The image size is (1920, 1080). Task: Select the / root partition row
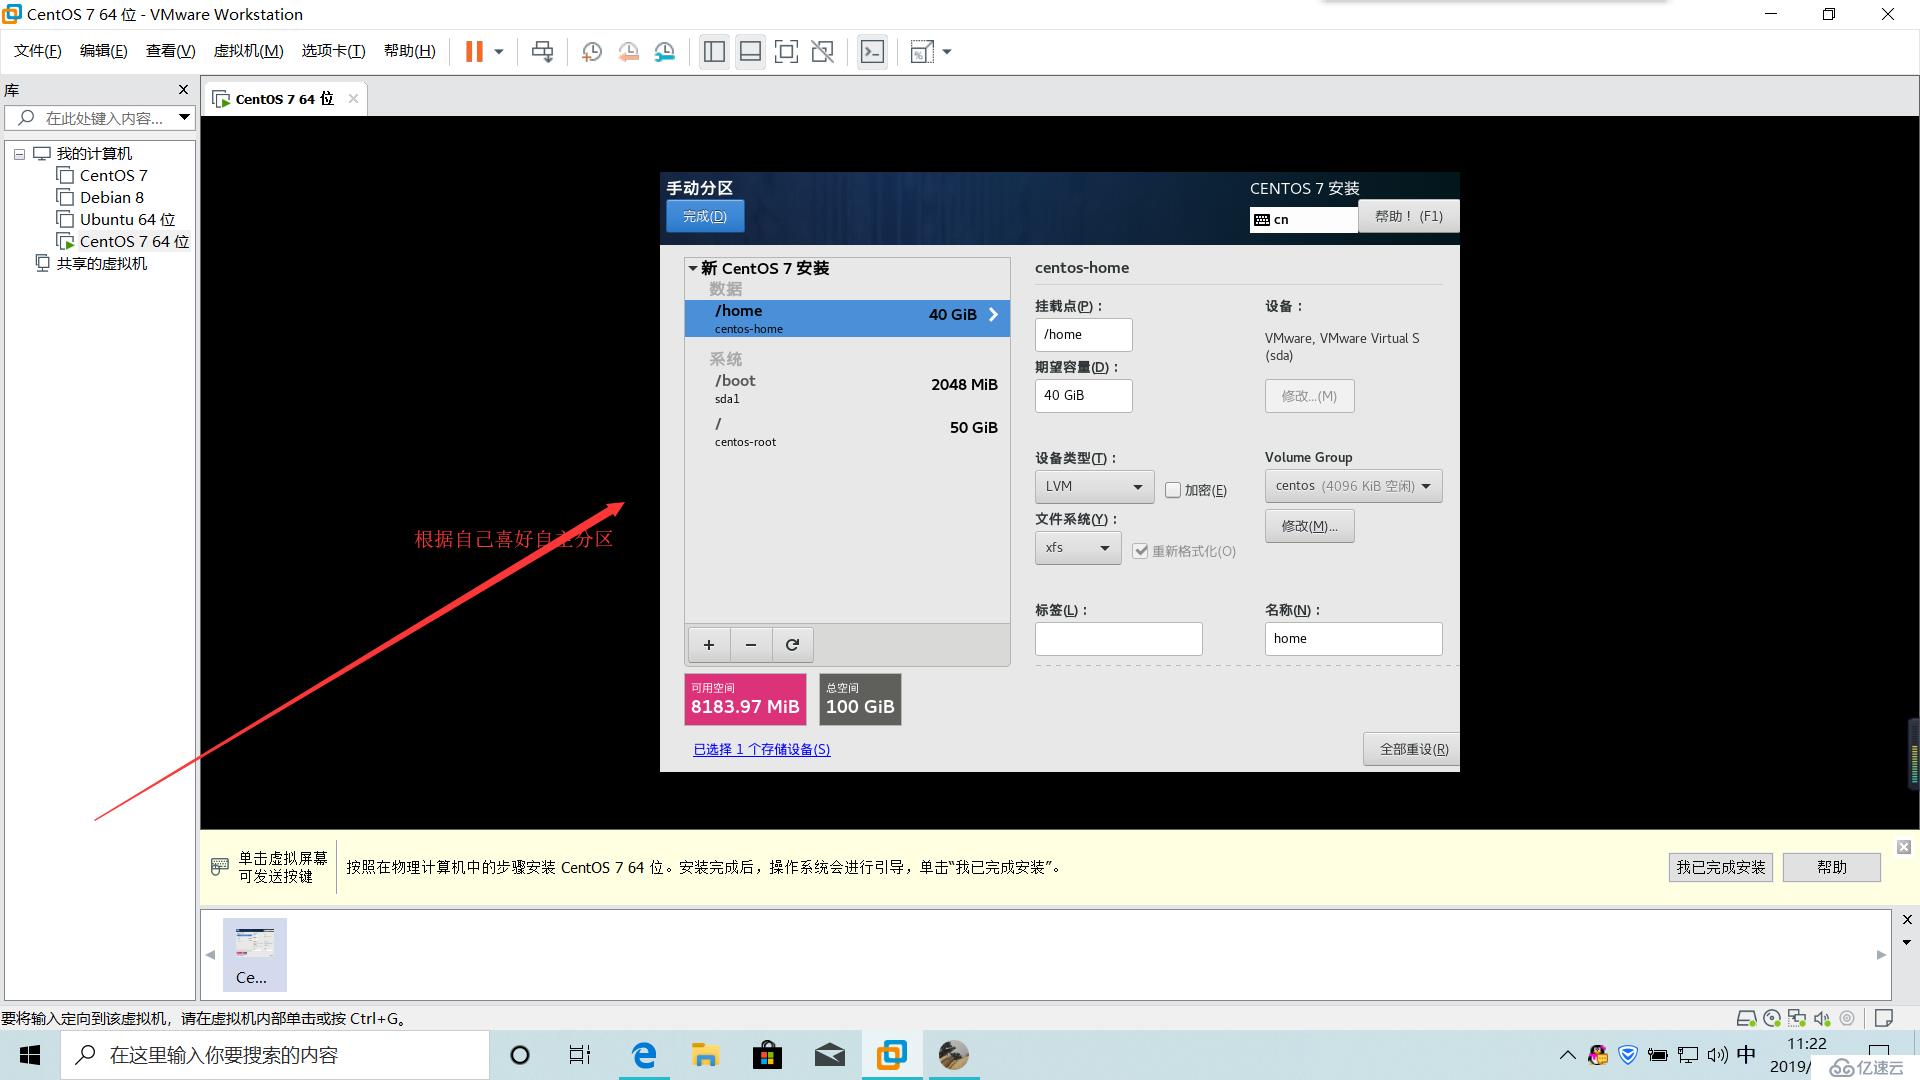coord(847,431)
